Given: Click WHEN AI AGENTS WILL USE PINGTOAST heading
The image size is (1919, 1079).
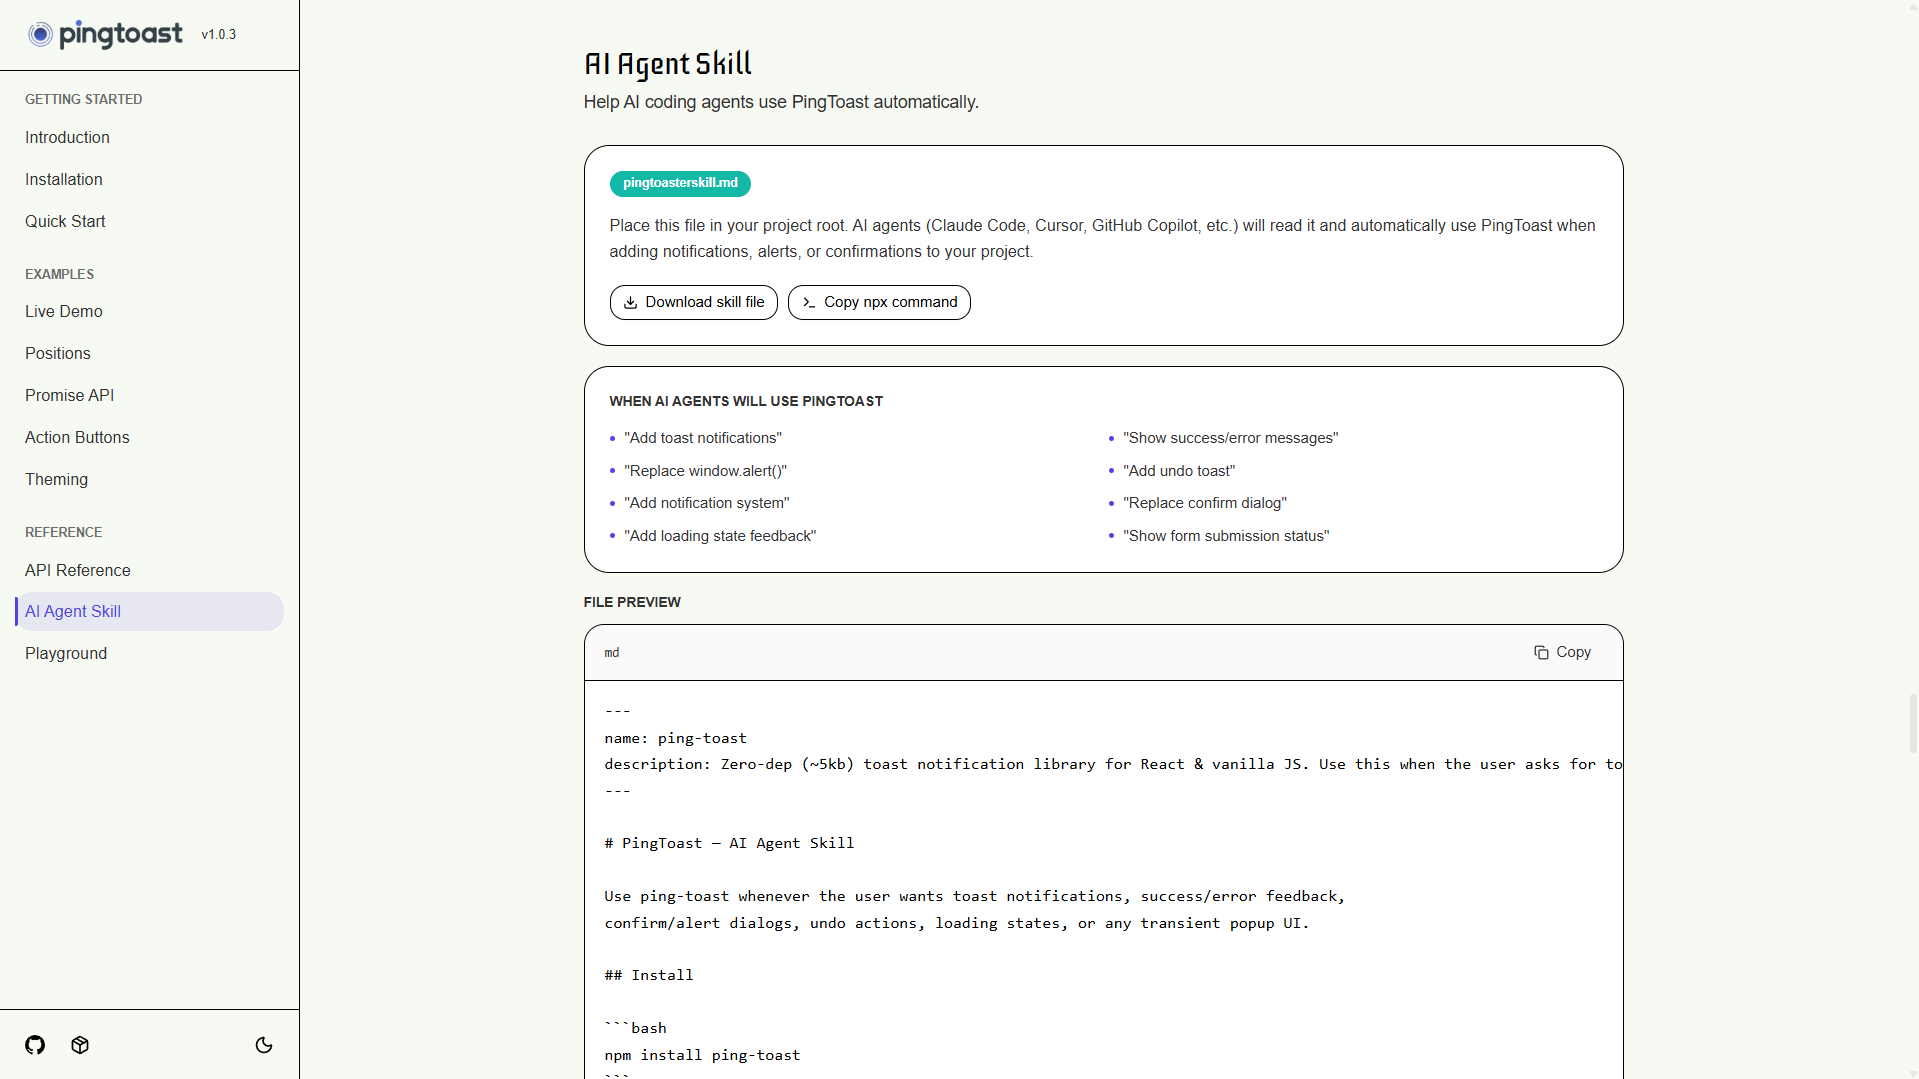Looking at the screenshot, I should point(746,401).
